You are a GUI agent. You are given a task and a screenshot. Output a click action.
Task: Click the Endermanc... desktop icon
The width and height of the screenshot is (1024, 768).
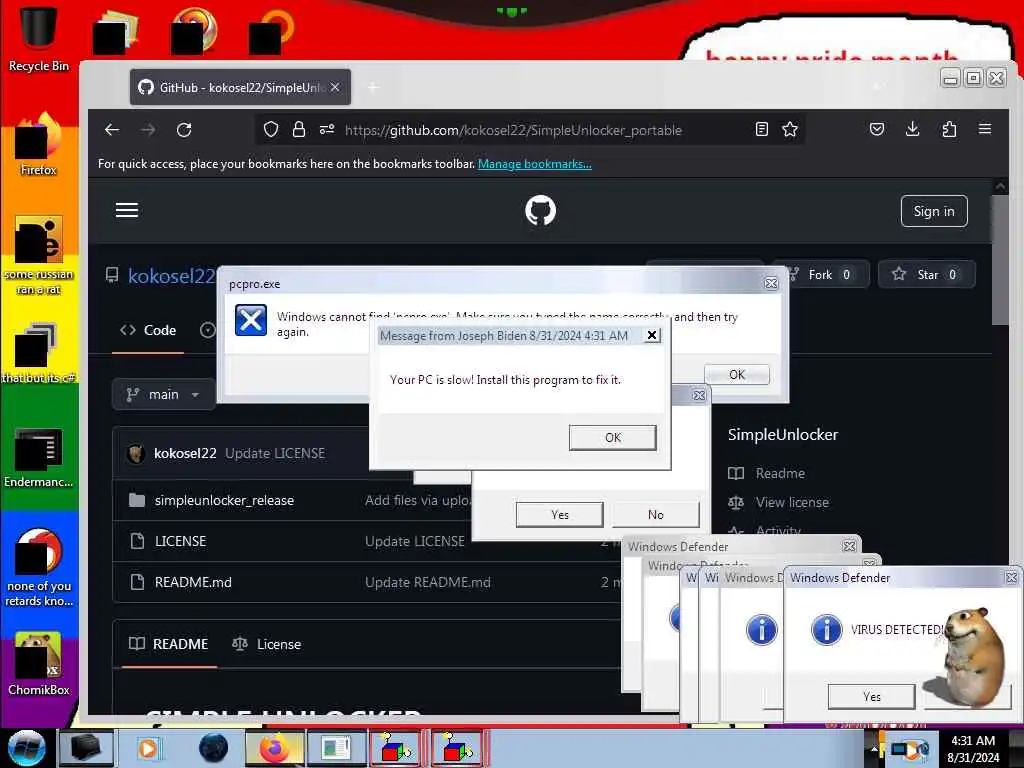point(38,457)
